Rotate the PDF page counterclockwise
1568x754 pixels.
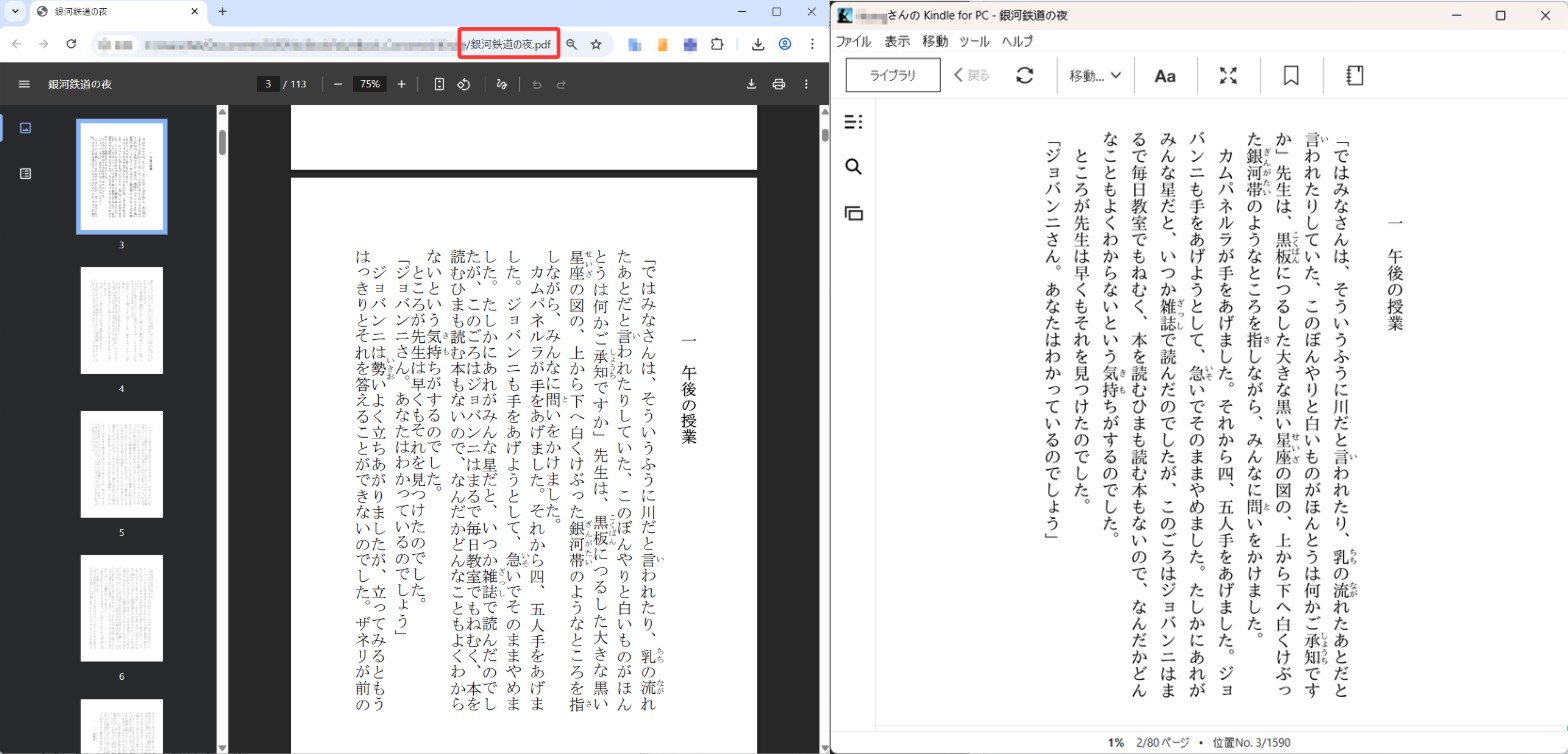[464, 84]
